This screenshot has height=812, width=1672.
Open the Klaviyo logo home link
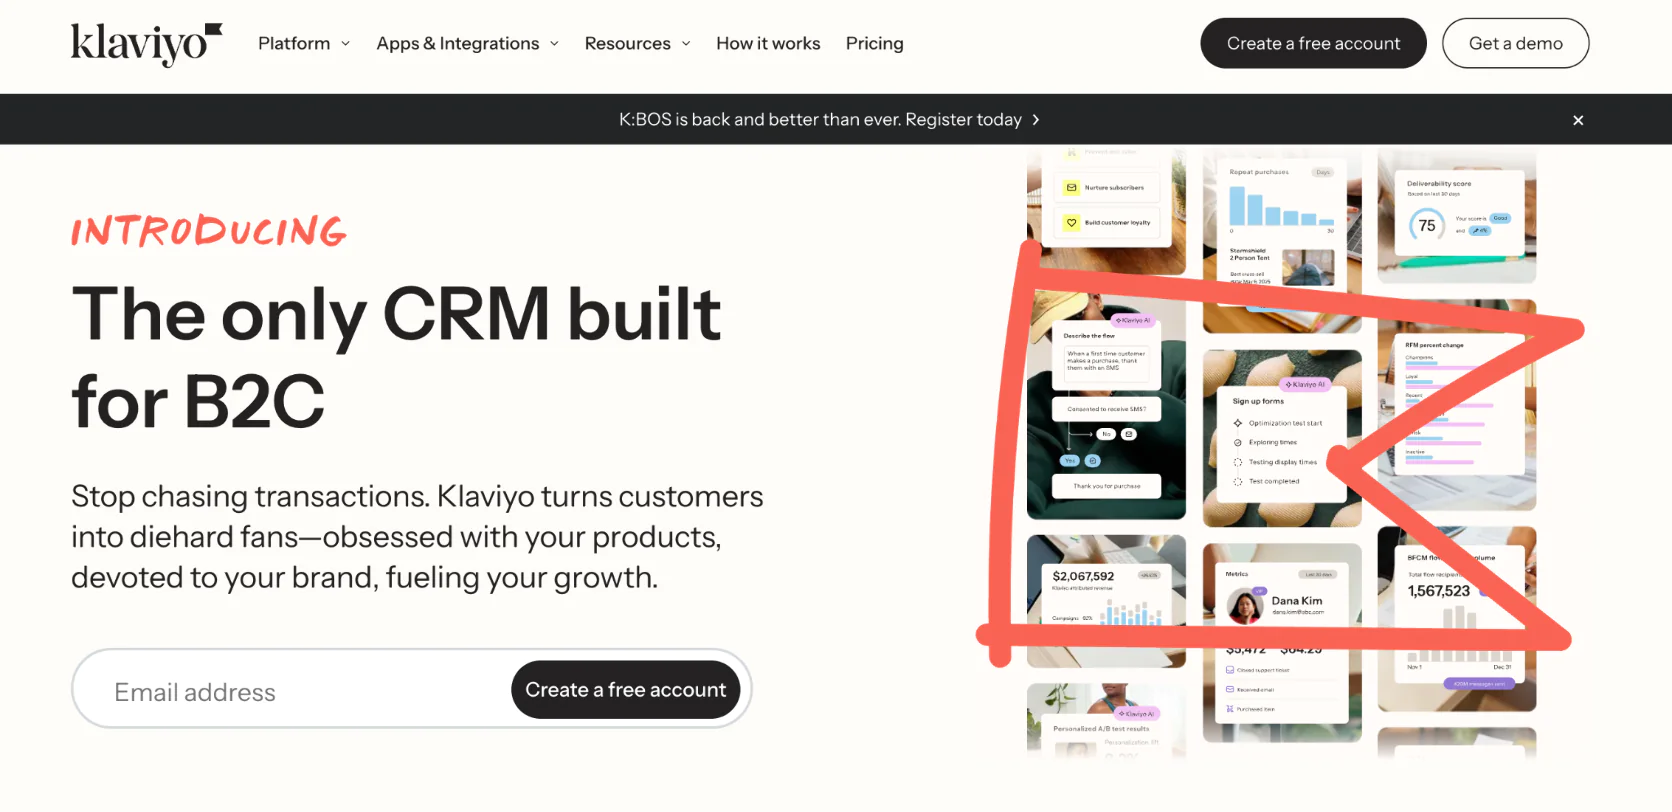click(146, 44)
